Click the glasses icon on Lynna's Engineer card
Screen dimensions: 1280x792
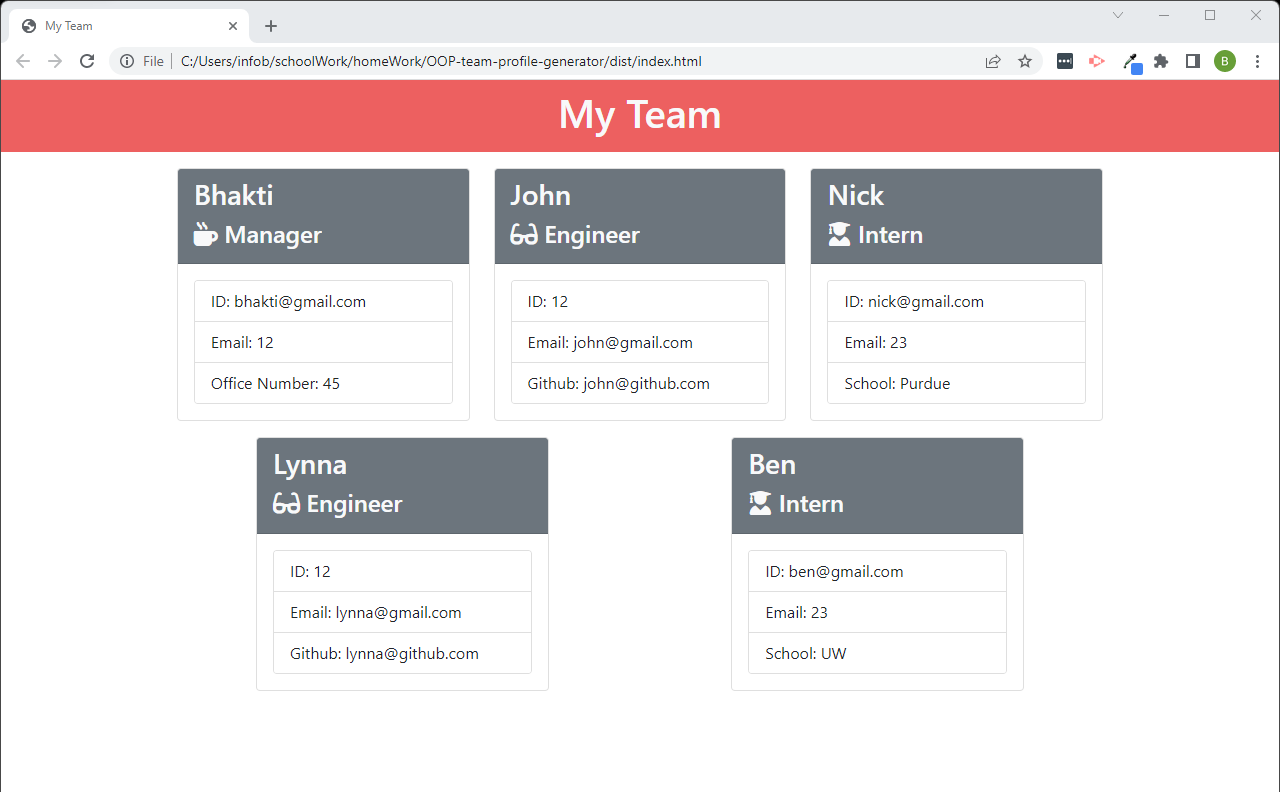(x=285, y=503)
